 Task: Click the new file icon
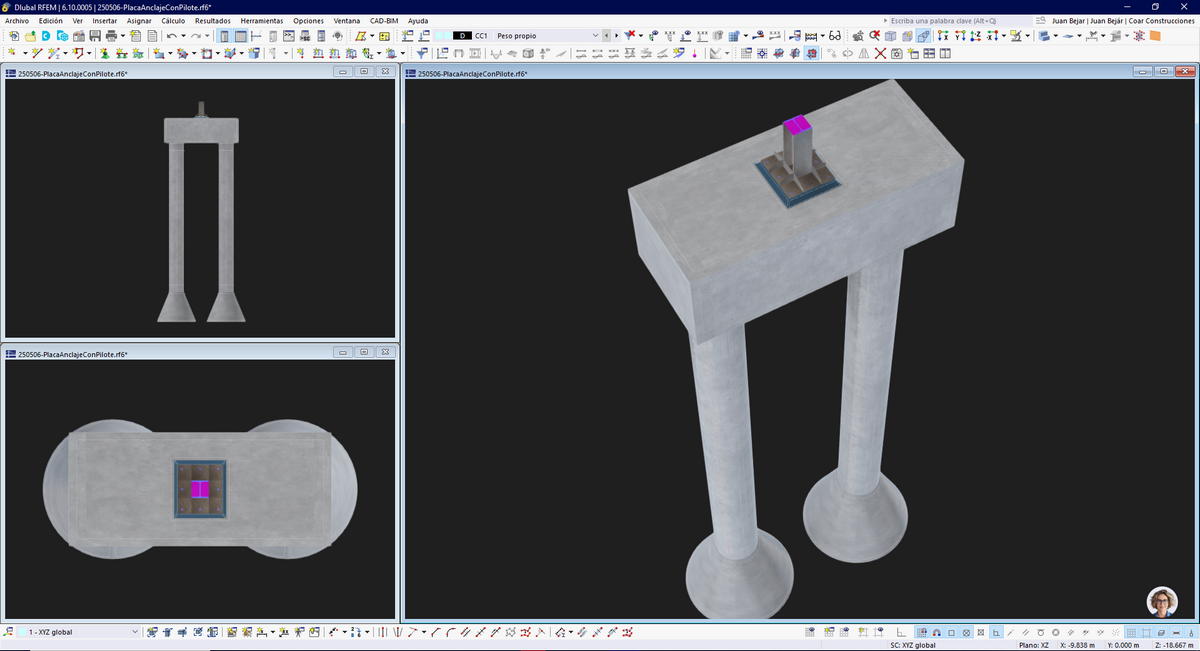pyautogui.click(x=14, y=36)
